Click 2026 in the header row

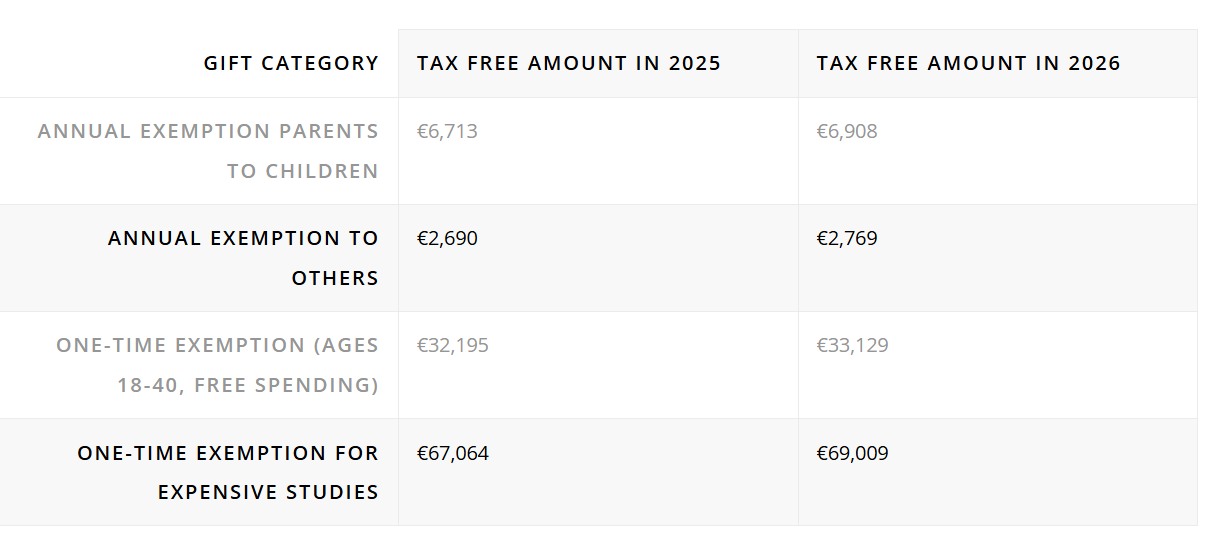[x=1093, y=63]
